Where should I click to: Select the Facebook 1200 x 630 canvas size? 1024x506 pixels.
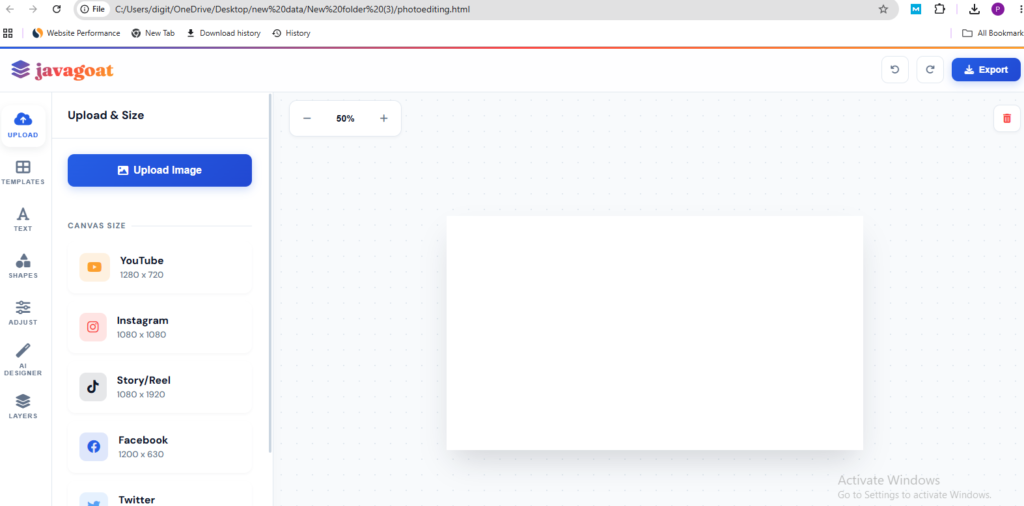[x=159, y=447]
